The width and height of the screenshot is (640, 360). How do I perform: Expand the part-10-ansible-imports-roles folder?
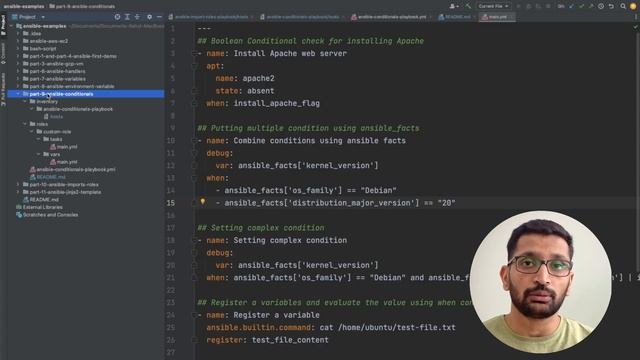pos(18,184)
